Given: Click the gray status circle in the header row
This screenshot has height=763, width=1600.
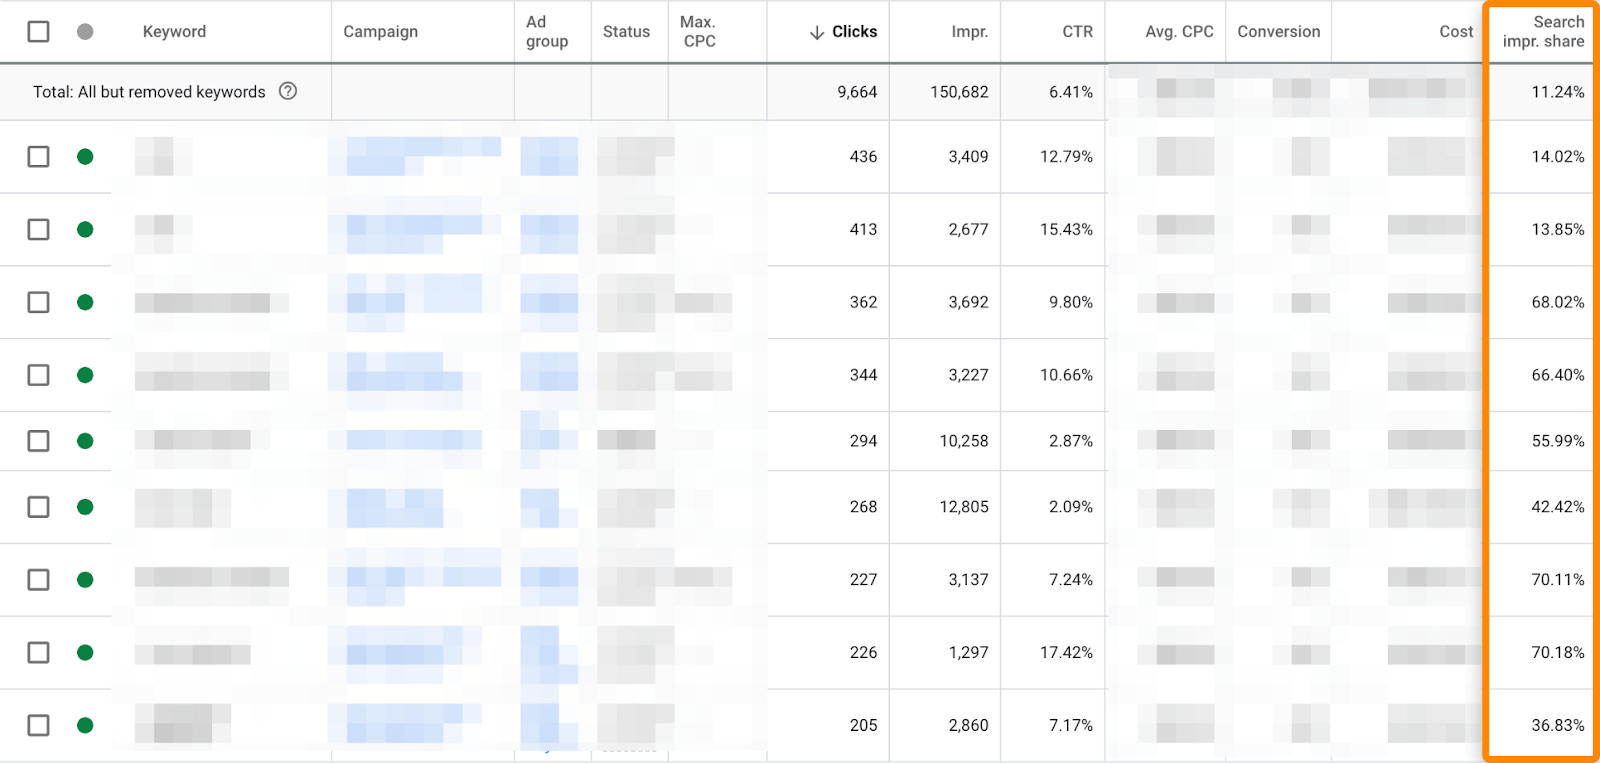Looking at the screenshot, I should tap(85, 31).
